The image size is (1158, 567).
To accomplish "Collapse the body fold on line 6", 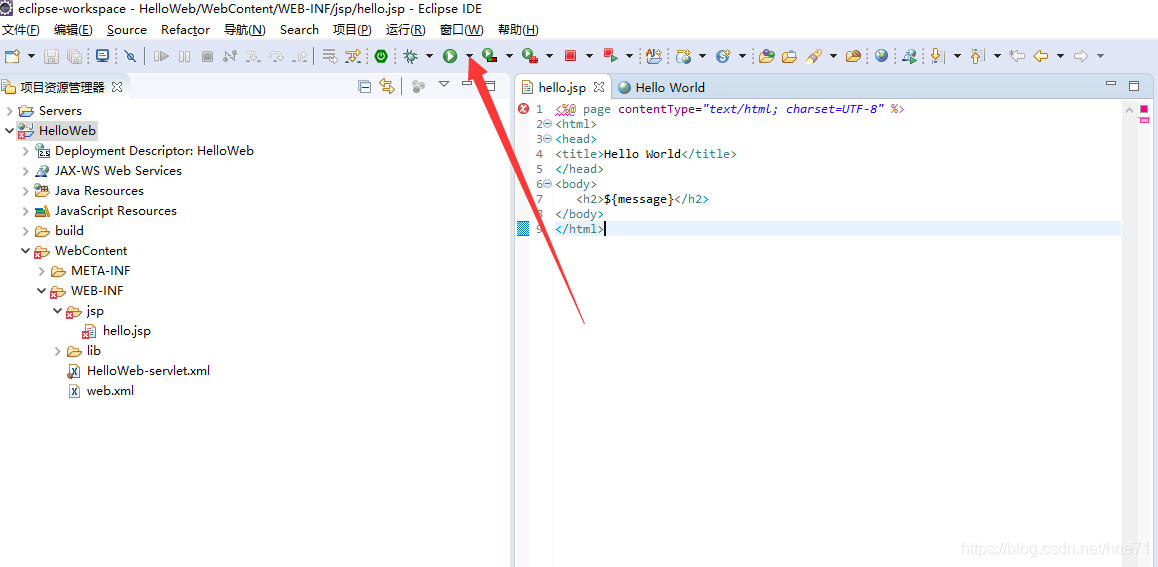I will point(548,184).
